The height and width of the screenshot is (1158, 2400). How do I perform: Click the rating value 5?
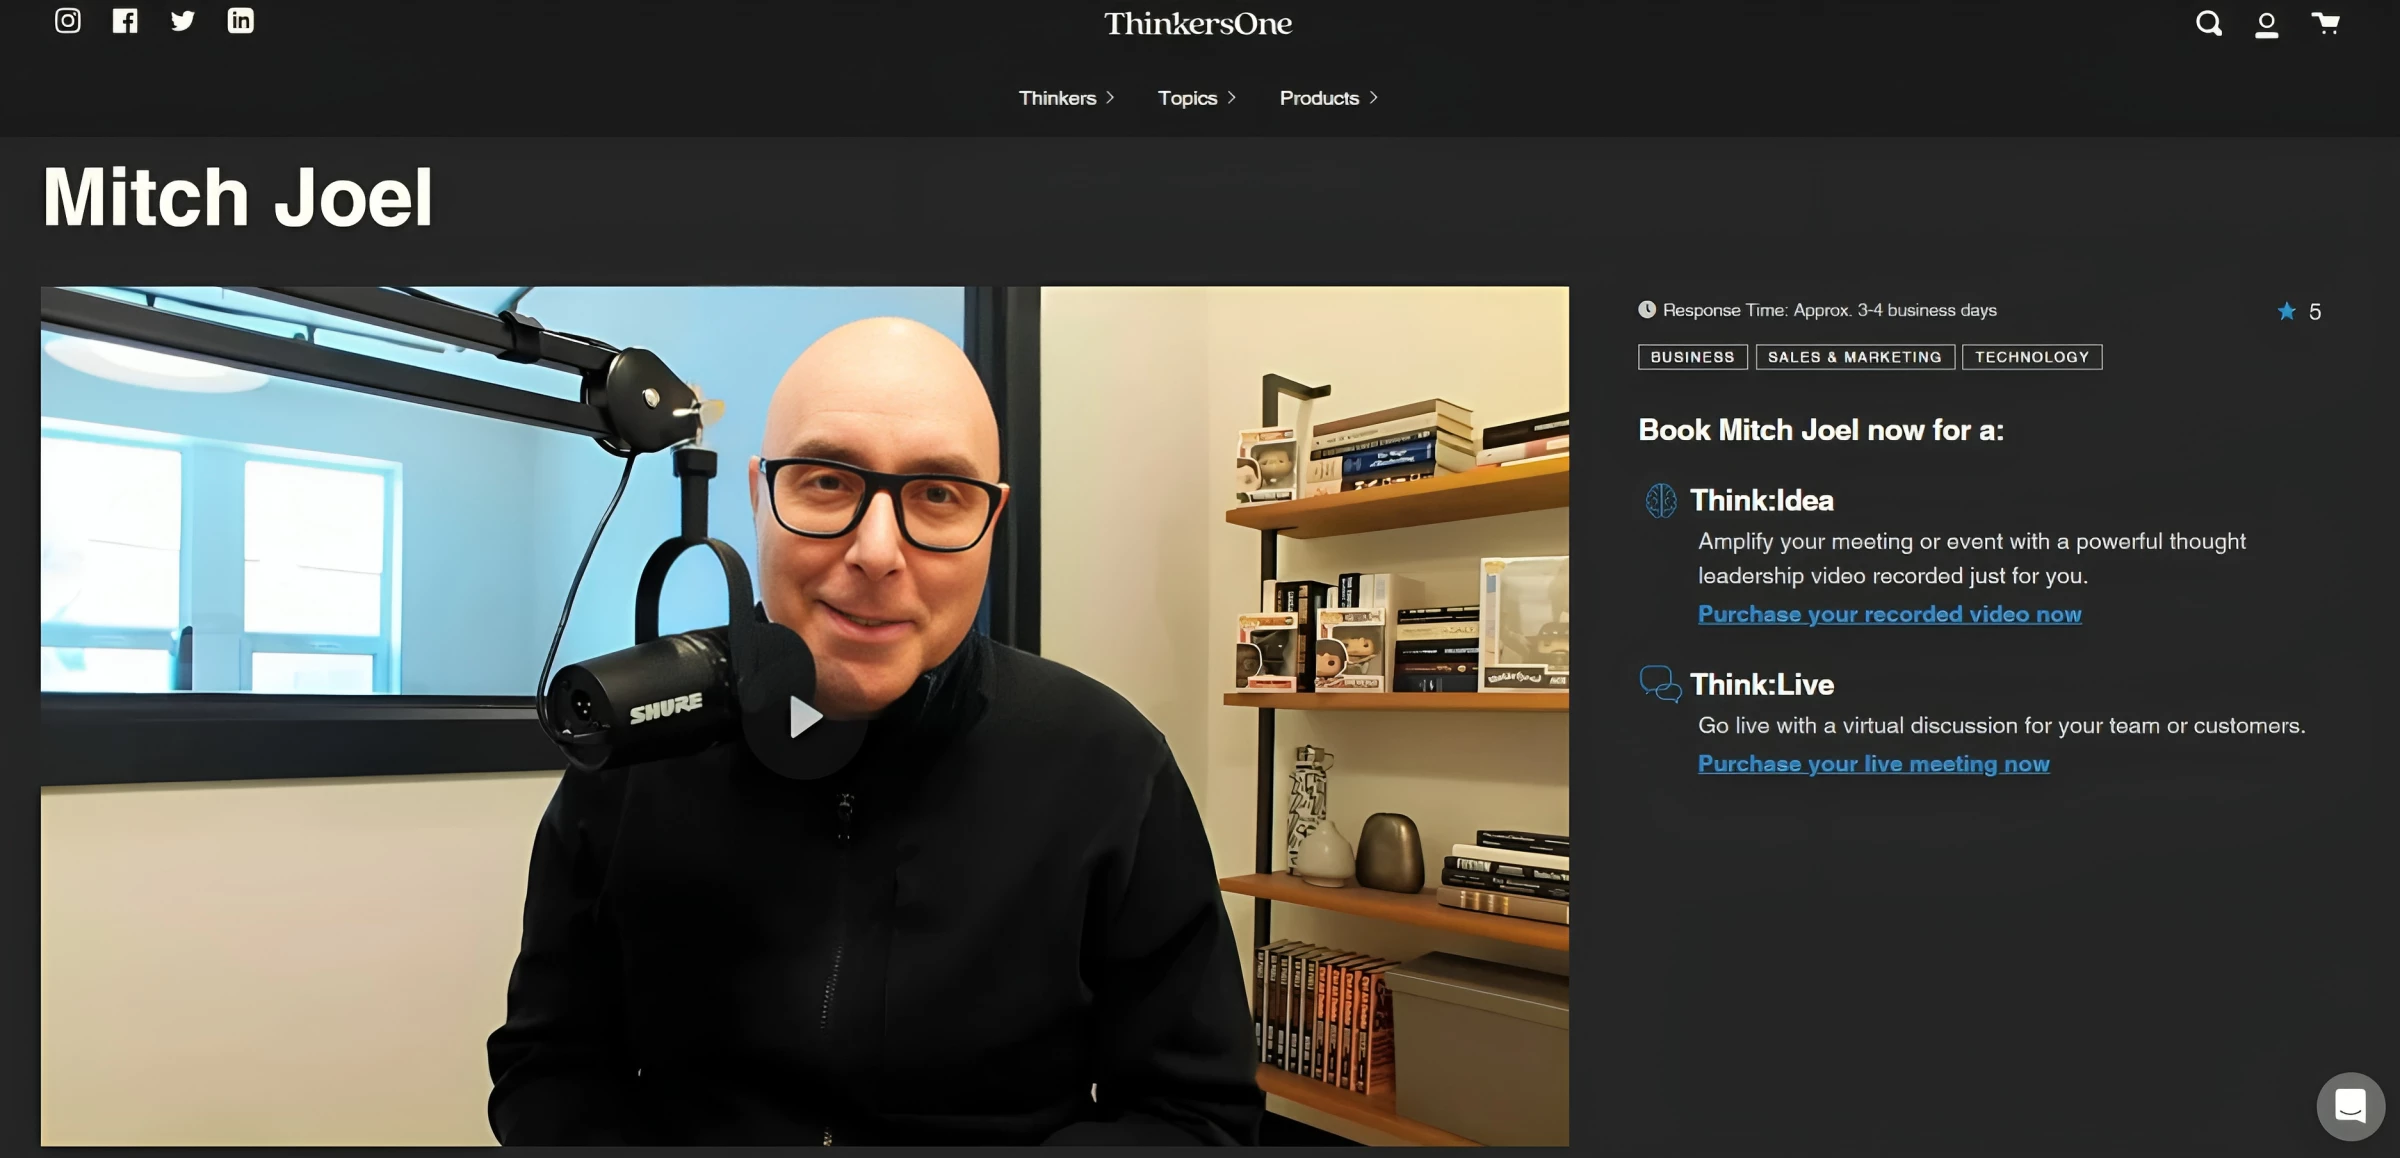[x=2315, y=312]
